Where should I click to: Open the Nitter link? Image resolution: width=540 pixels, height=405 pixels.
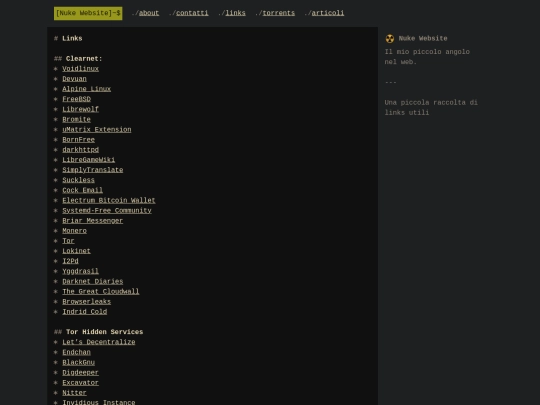click(74, 393)
